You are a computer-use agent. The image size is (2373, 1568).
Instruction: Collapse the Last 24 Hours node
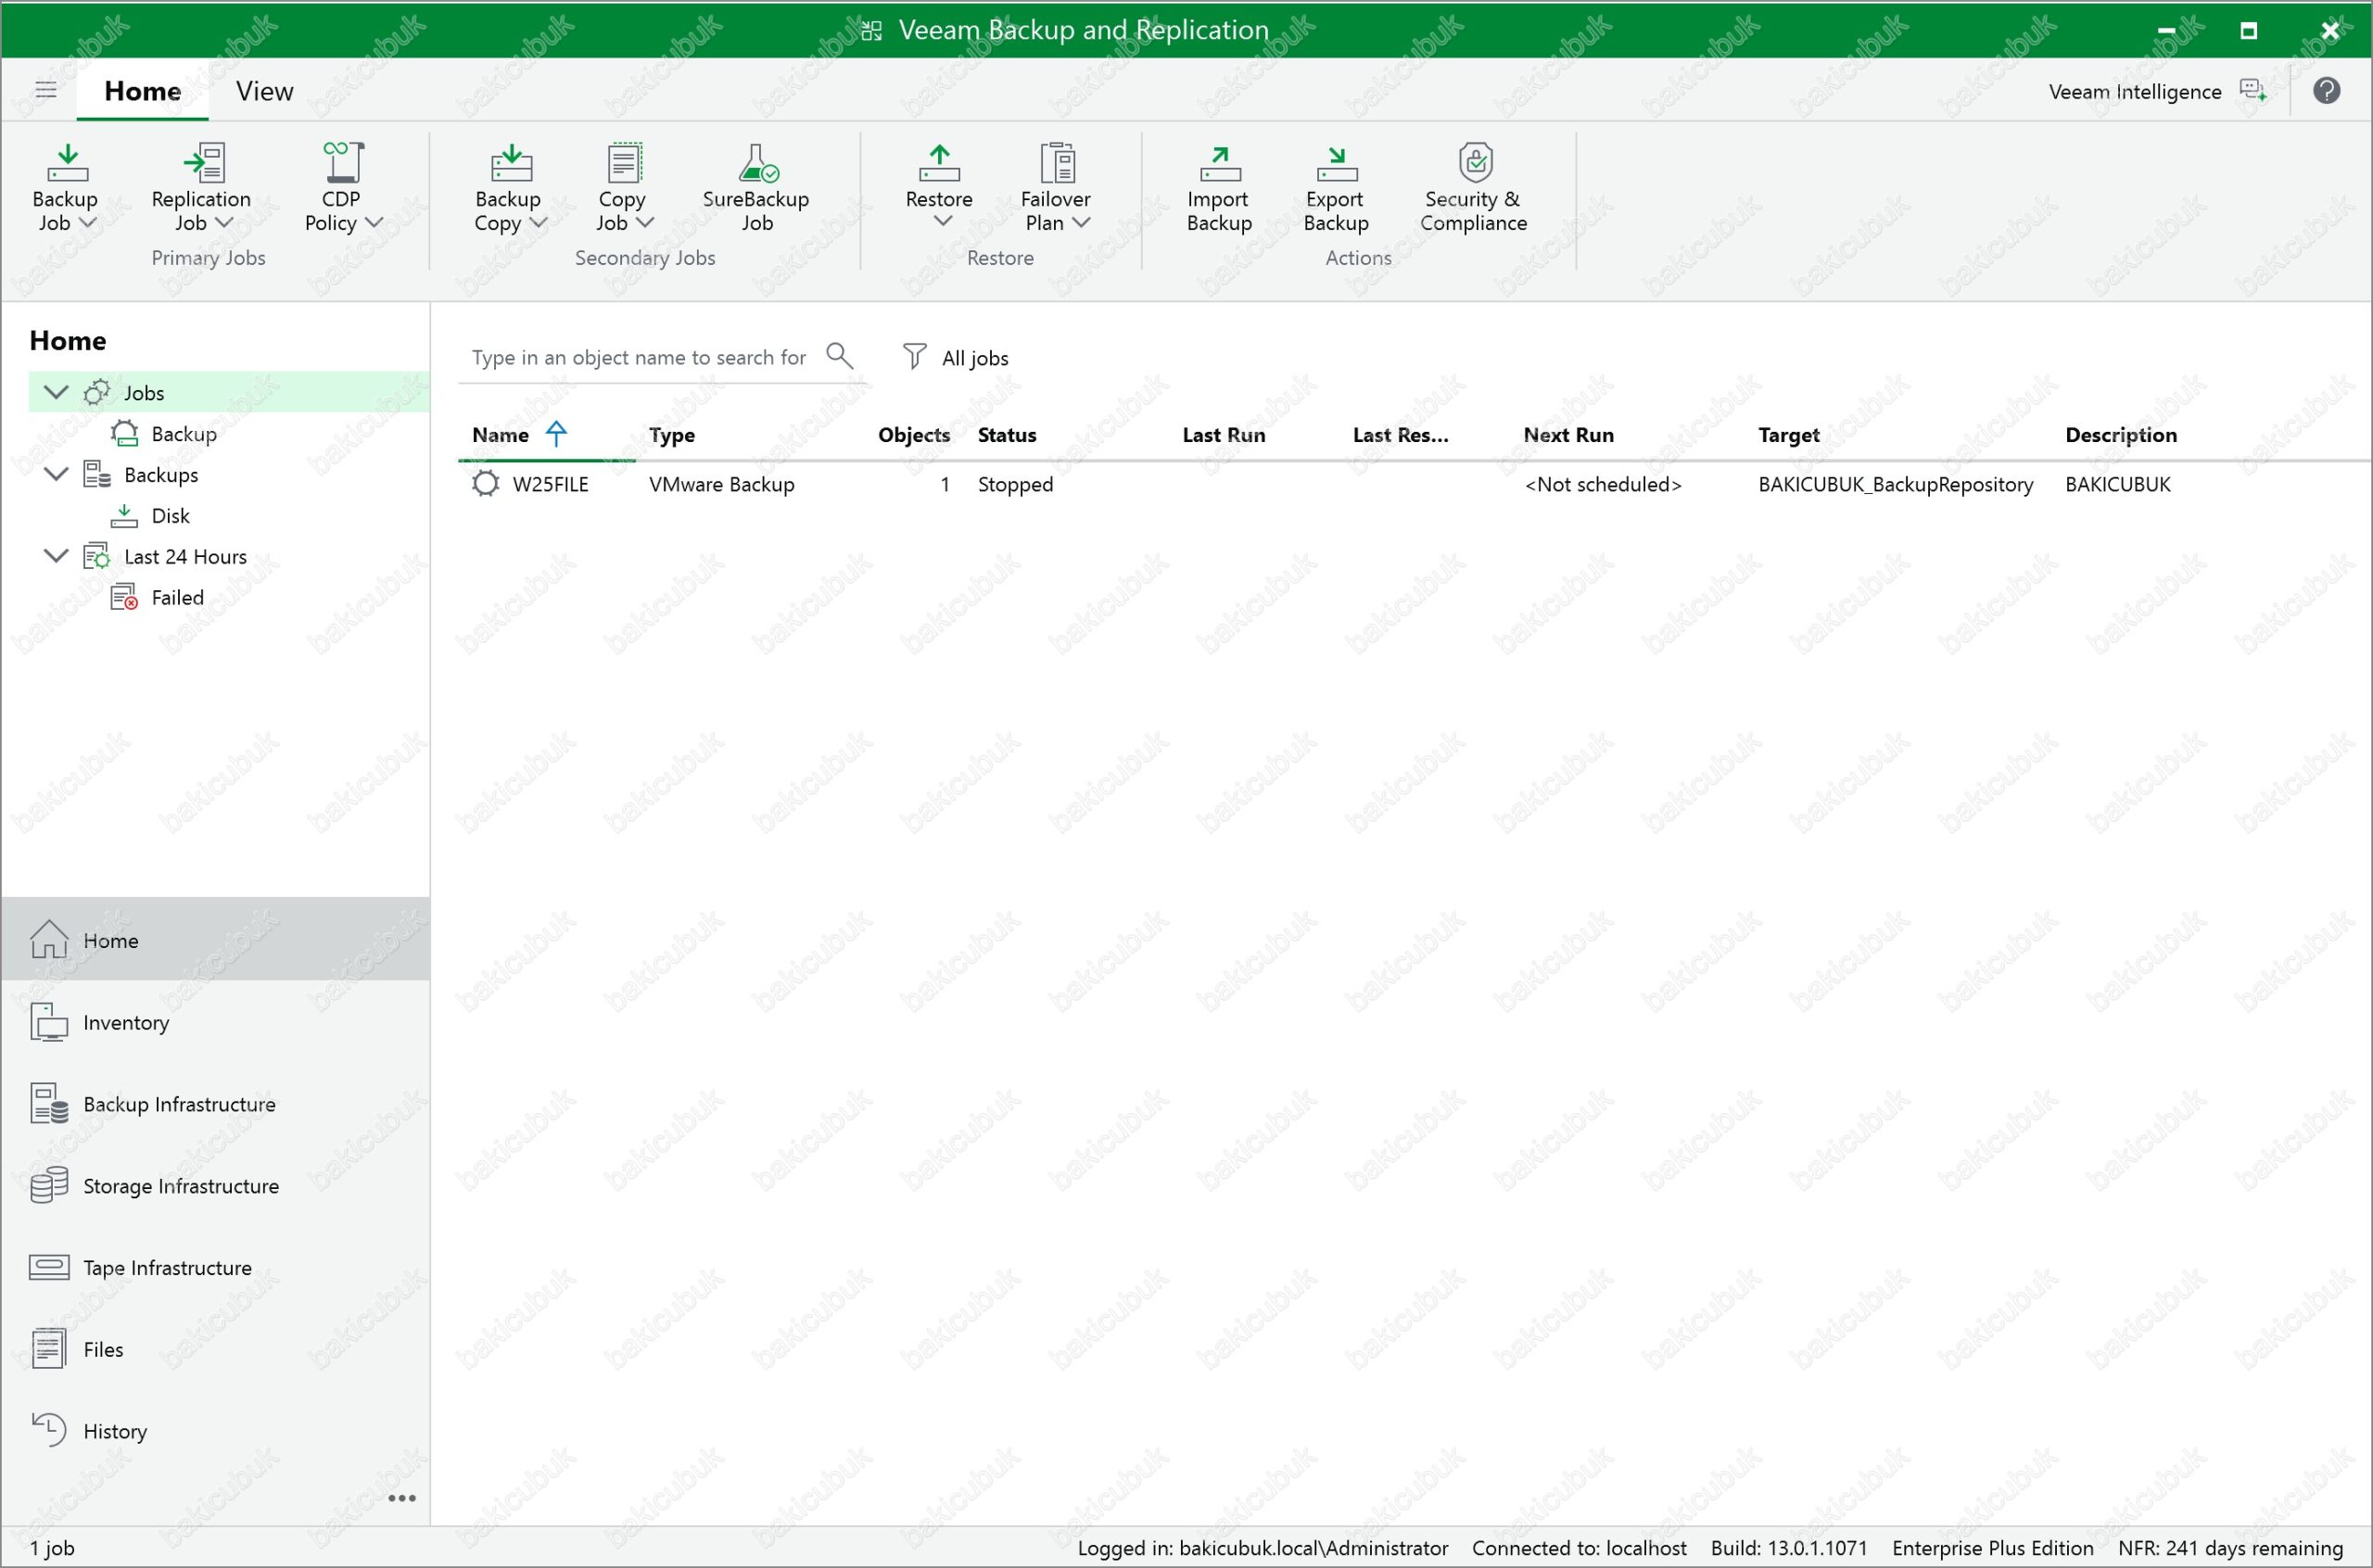tap(57, 556)
